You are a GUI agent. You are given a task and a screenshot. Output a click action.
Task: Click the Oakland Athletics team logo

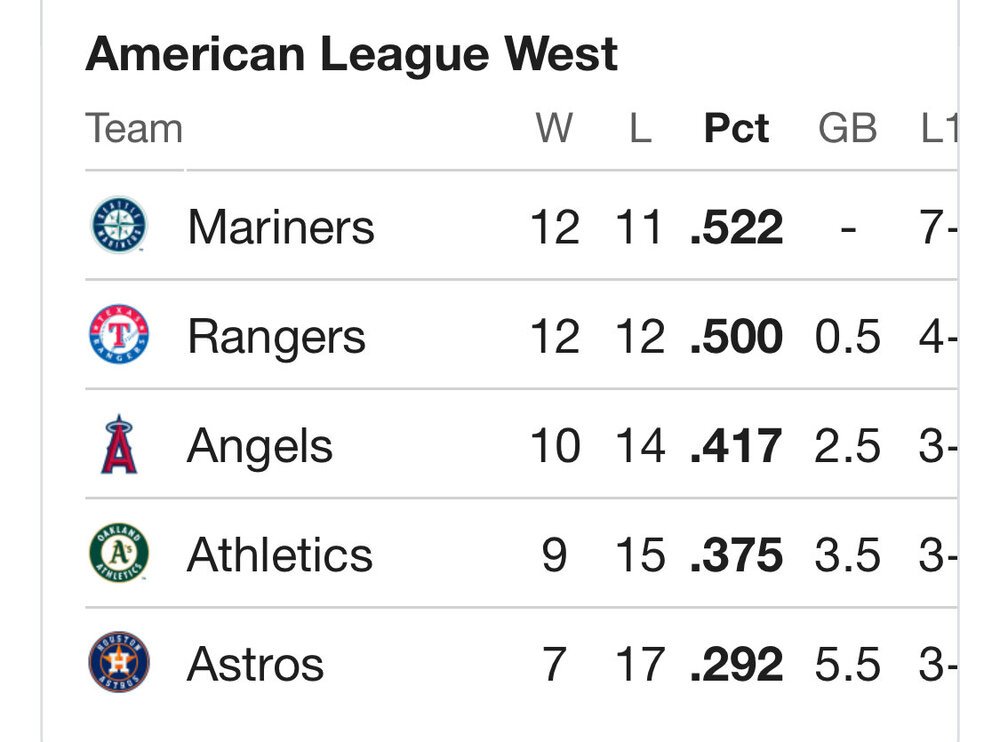(119, 553)
